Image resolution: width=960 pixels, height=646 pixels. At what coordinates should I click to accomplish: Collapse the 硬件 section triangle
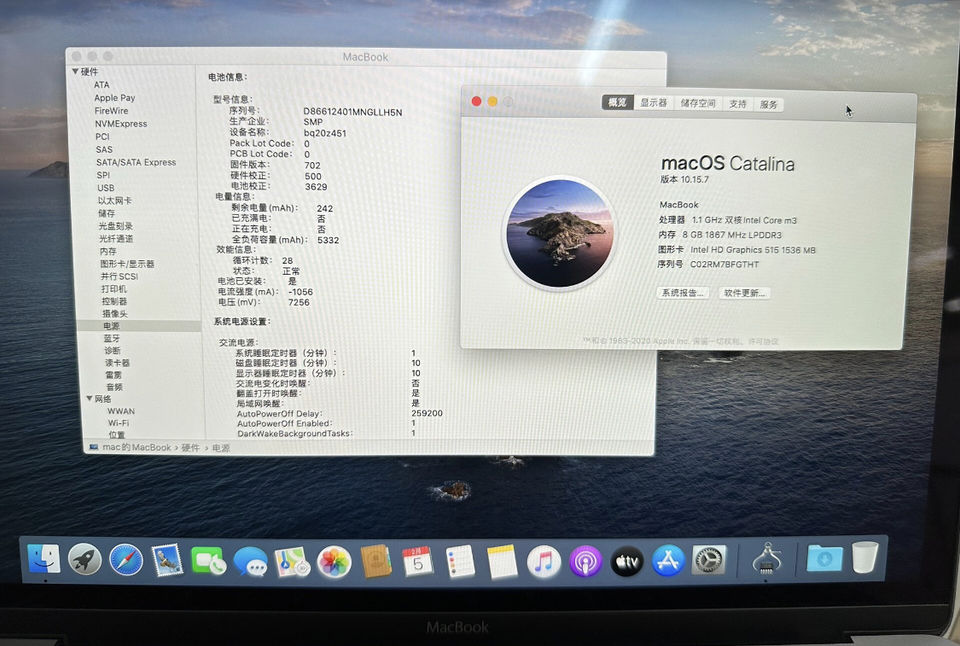point(75,72)
